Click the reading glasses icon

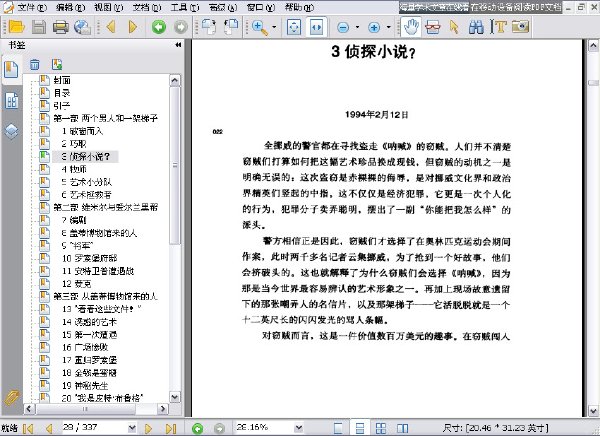pyautogui.click(x=432, y=27)
